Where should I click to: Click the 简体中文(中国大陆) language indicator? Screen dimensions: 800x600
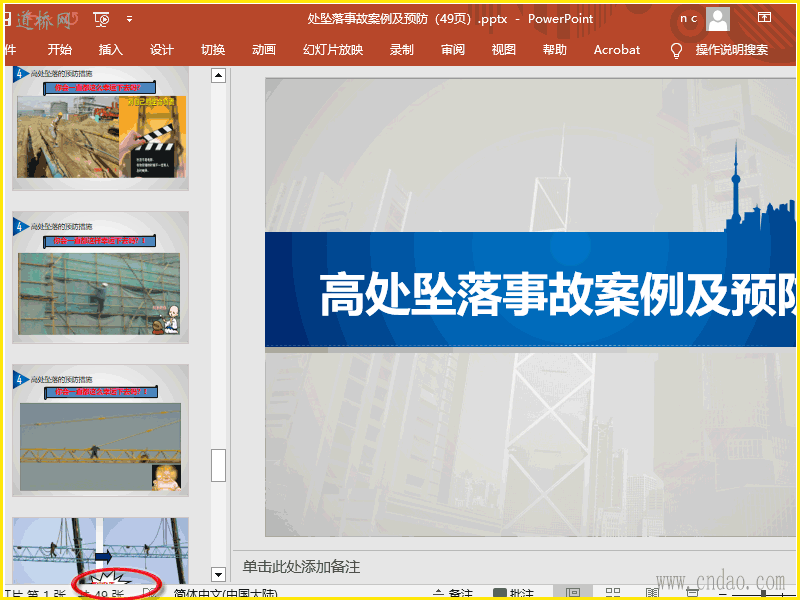pyautogui.click(x=226, y=595)
